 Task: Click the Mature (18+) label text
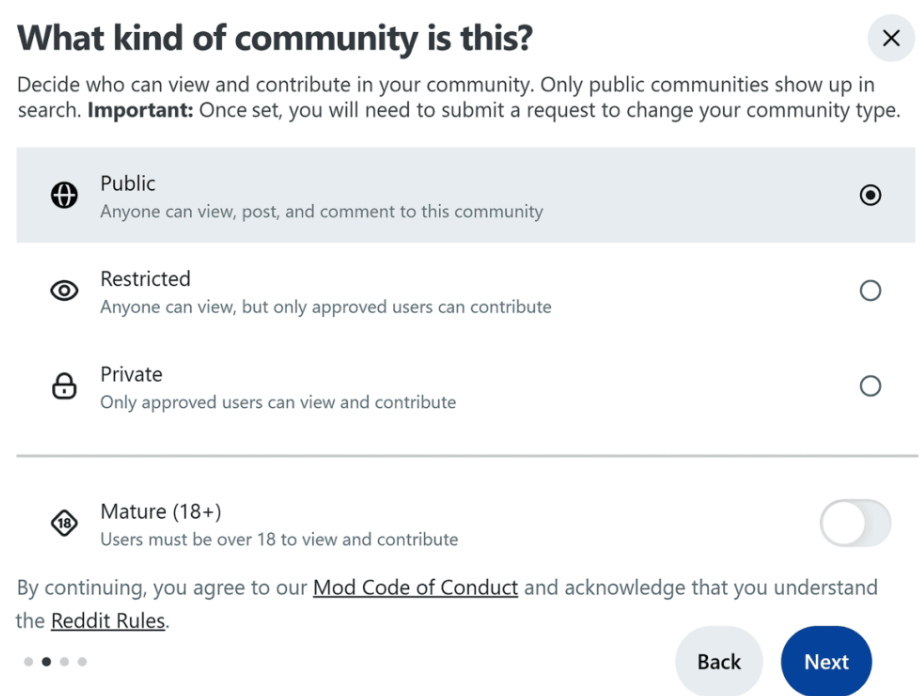[160, 512]
